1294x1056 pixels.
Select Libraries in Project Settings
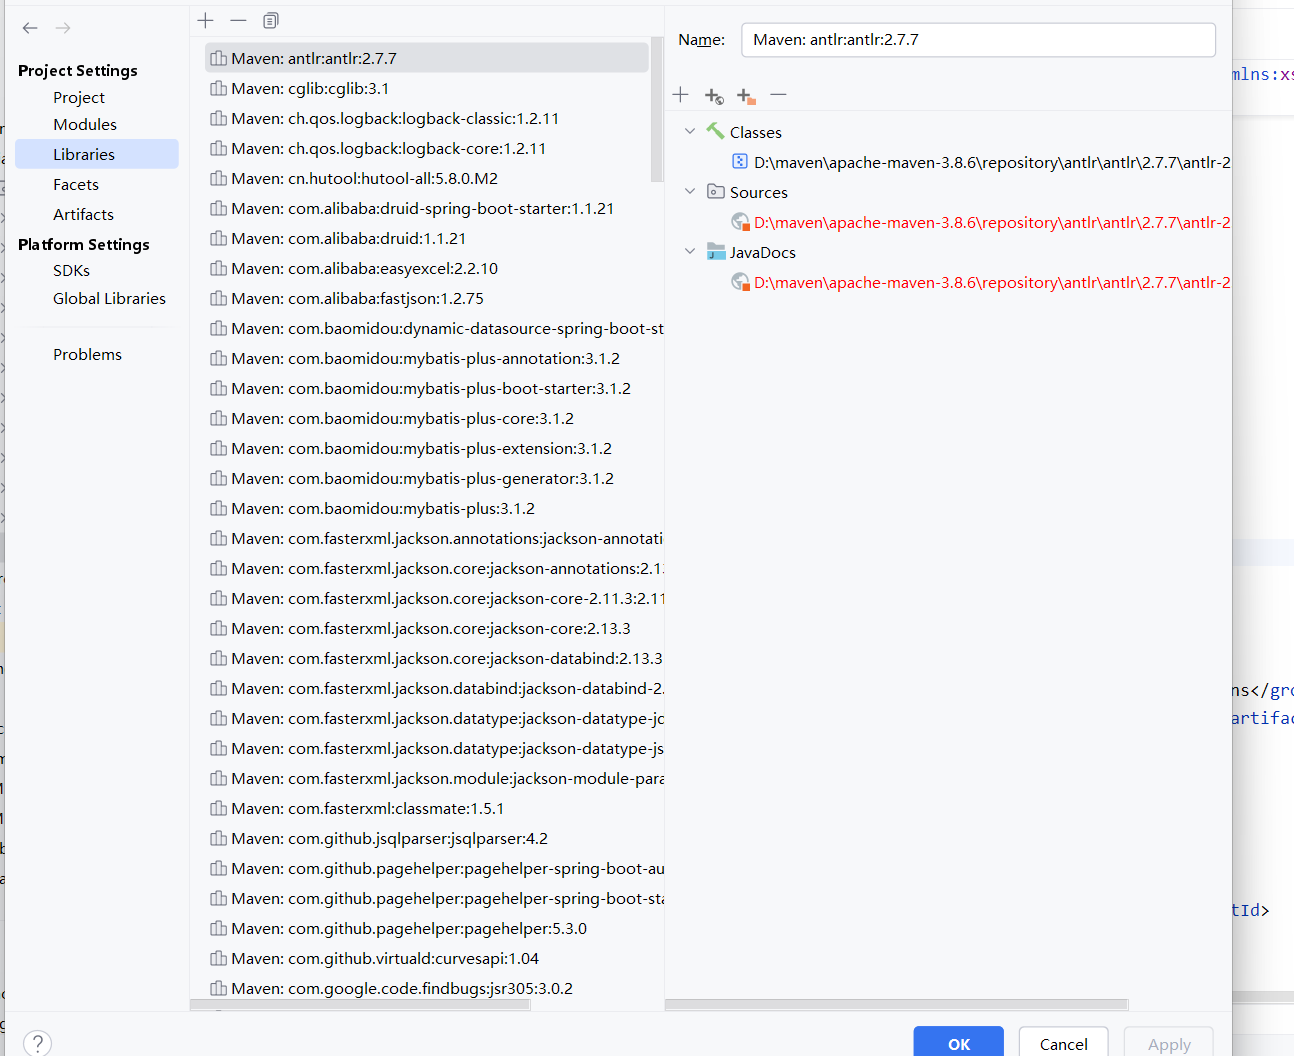click(97, 154)
